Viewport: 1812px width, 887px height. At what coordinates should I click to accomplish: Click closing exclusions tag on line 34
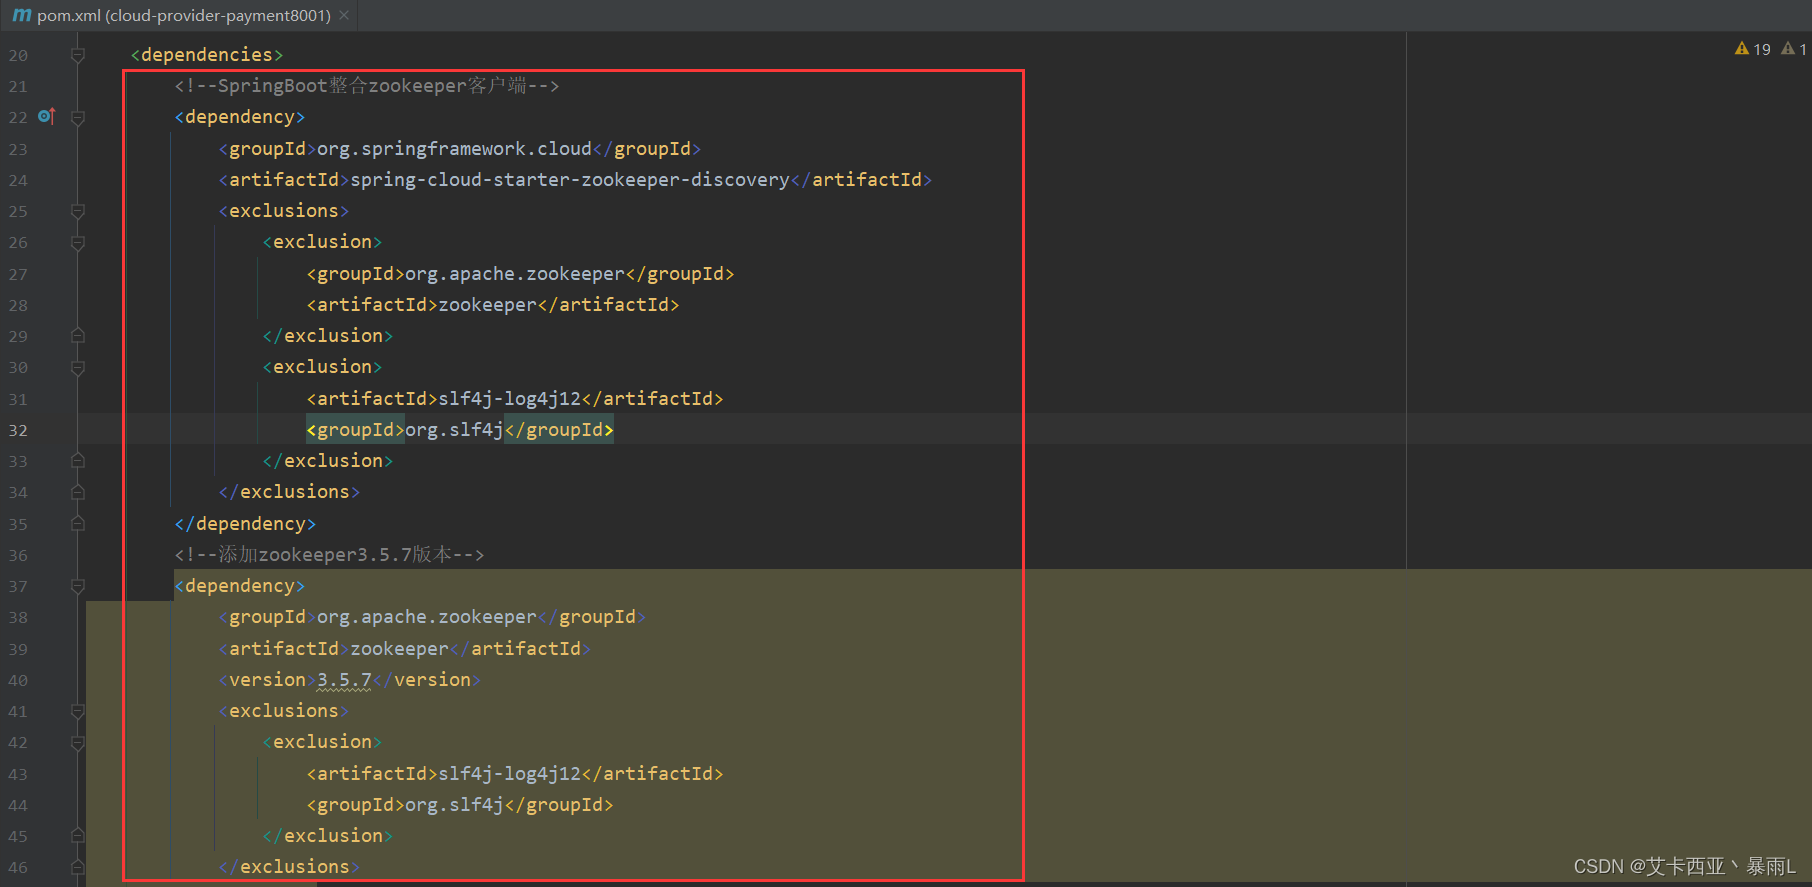tap(289, 492)
